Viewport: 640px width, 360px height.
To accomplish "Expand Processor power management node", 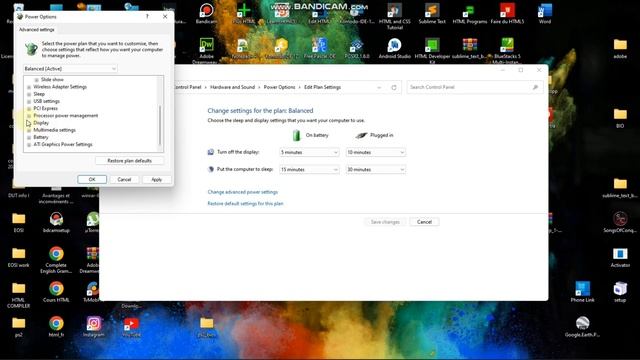I will 29,116.
